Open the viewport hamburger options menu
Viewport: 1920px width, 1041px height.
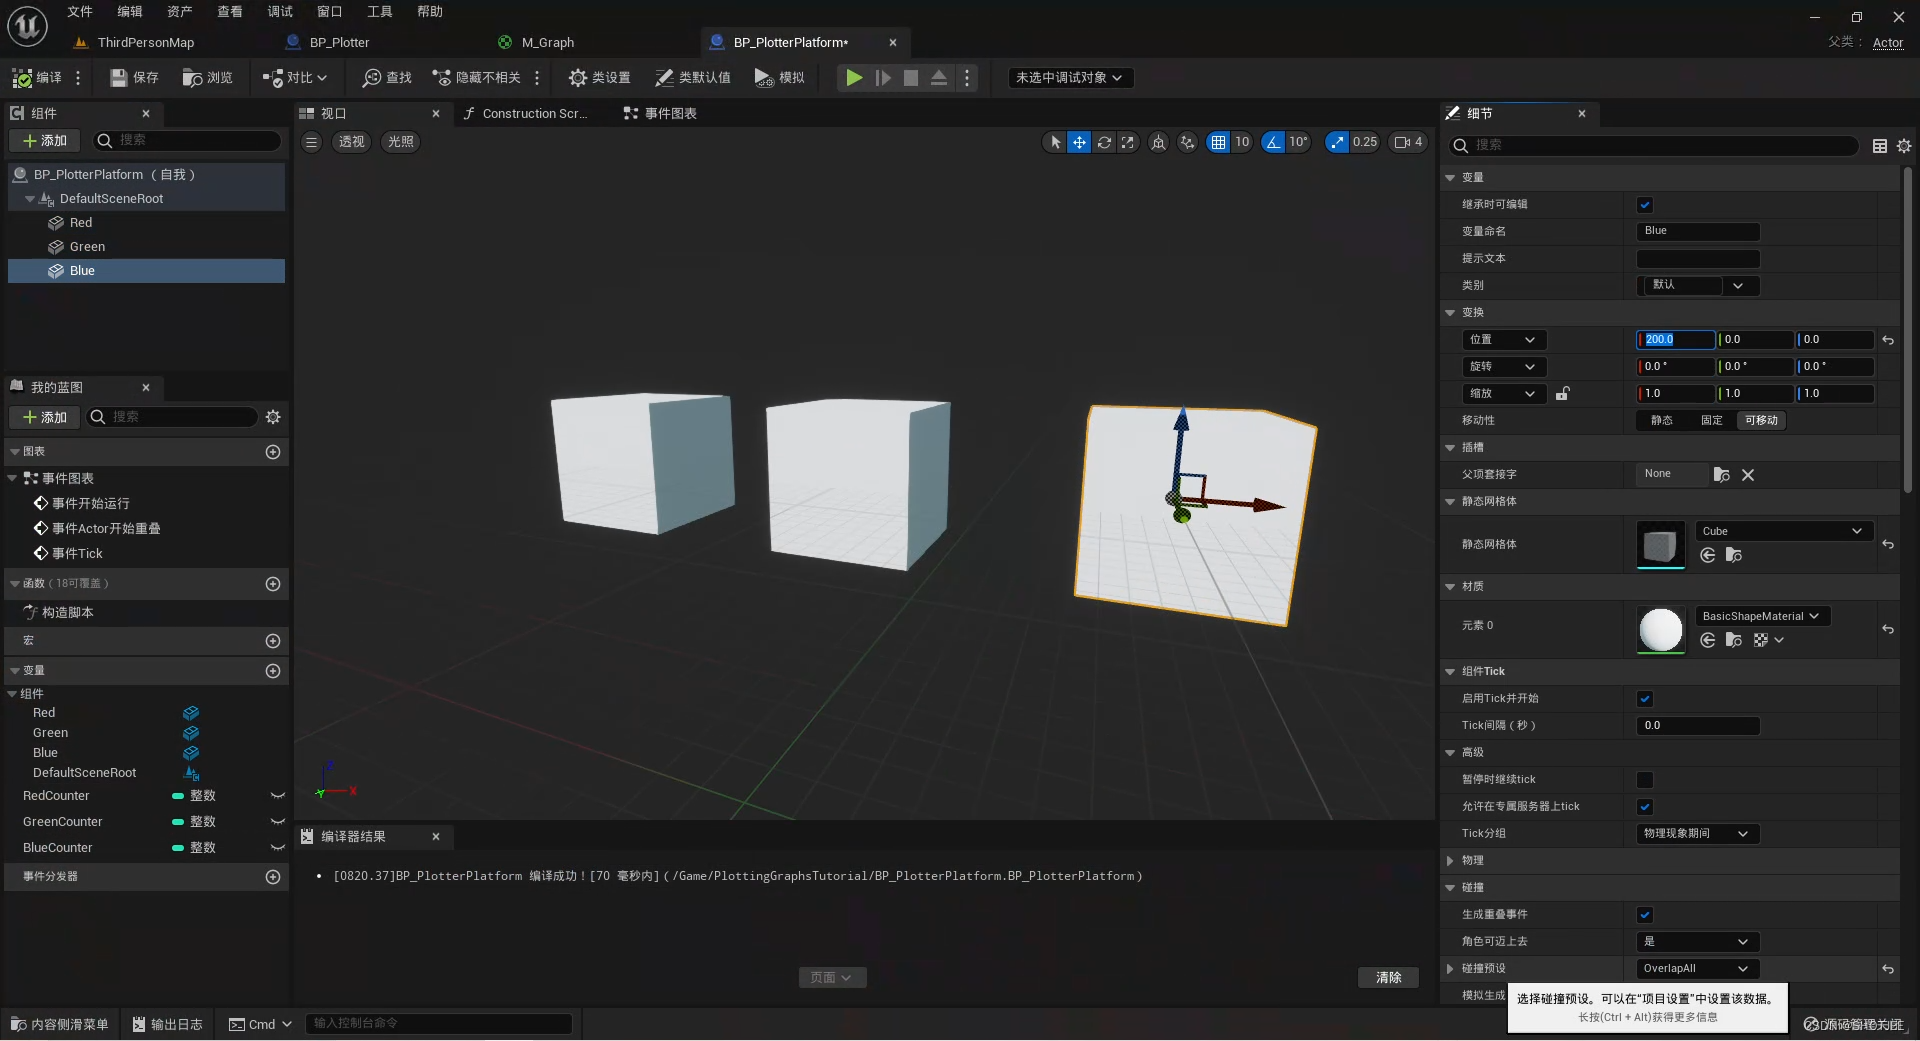click(x=312, y=142)
